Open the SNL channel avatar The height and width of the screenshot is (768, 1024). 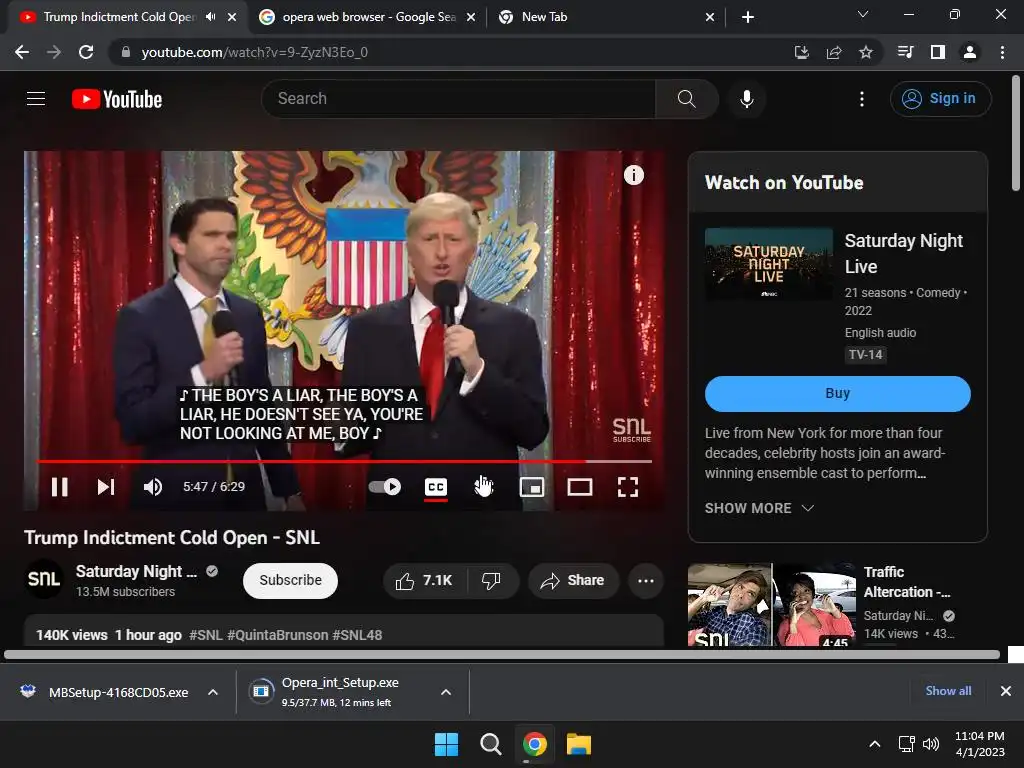44,579
